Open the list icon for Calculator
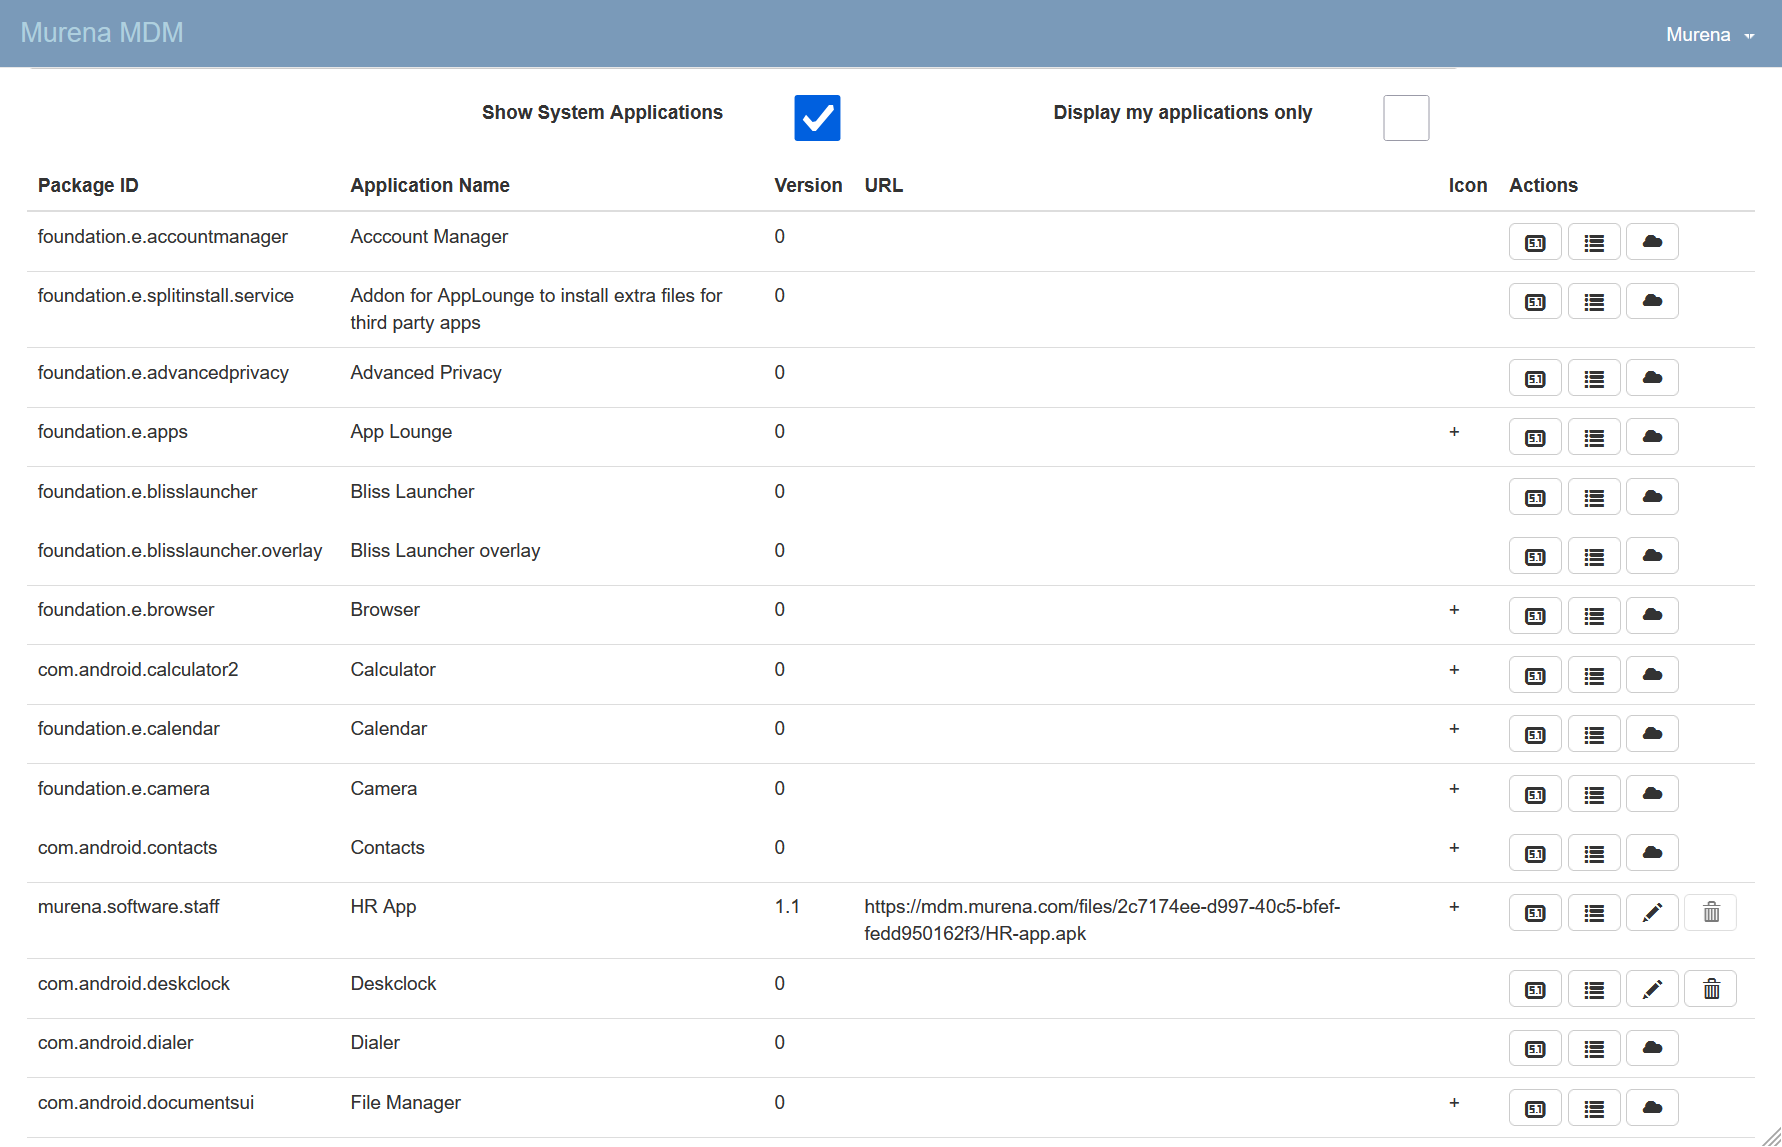The width and height of the screenshot is (1782, 1147). (1594, 676)
